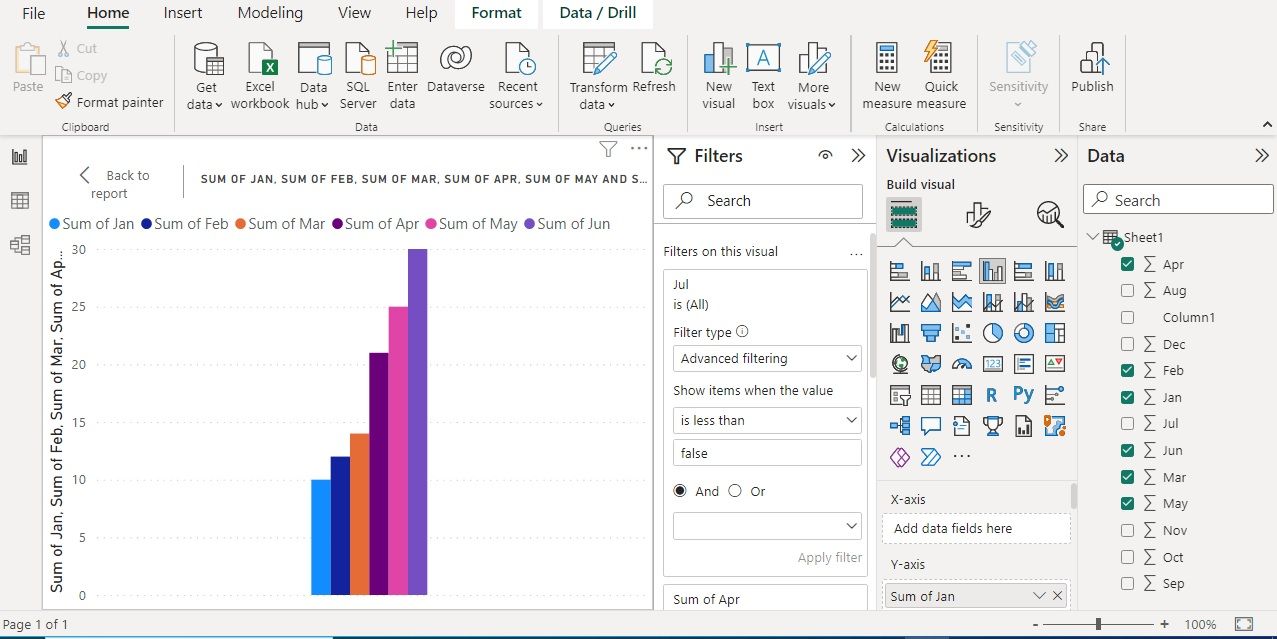The width and height of the screenshot is (1277, 639).
Task: Open the Data / Drill tab
Action: click(597, 13)
